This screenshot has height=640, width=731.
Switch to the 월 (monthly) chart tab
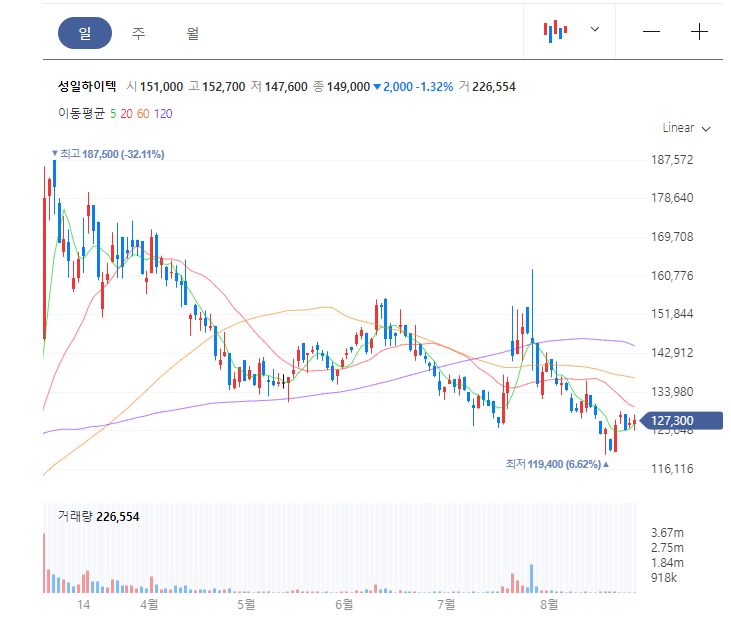pyautogui.click(x=193, y=33)
